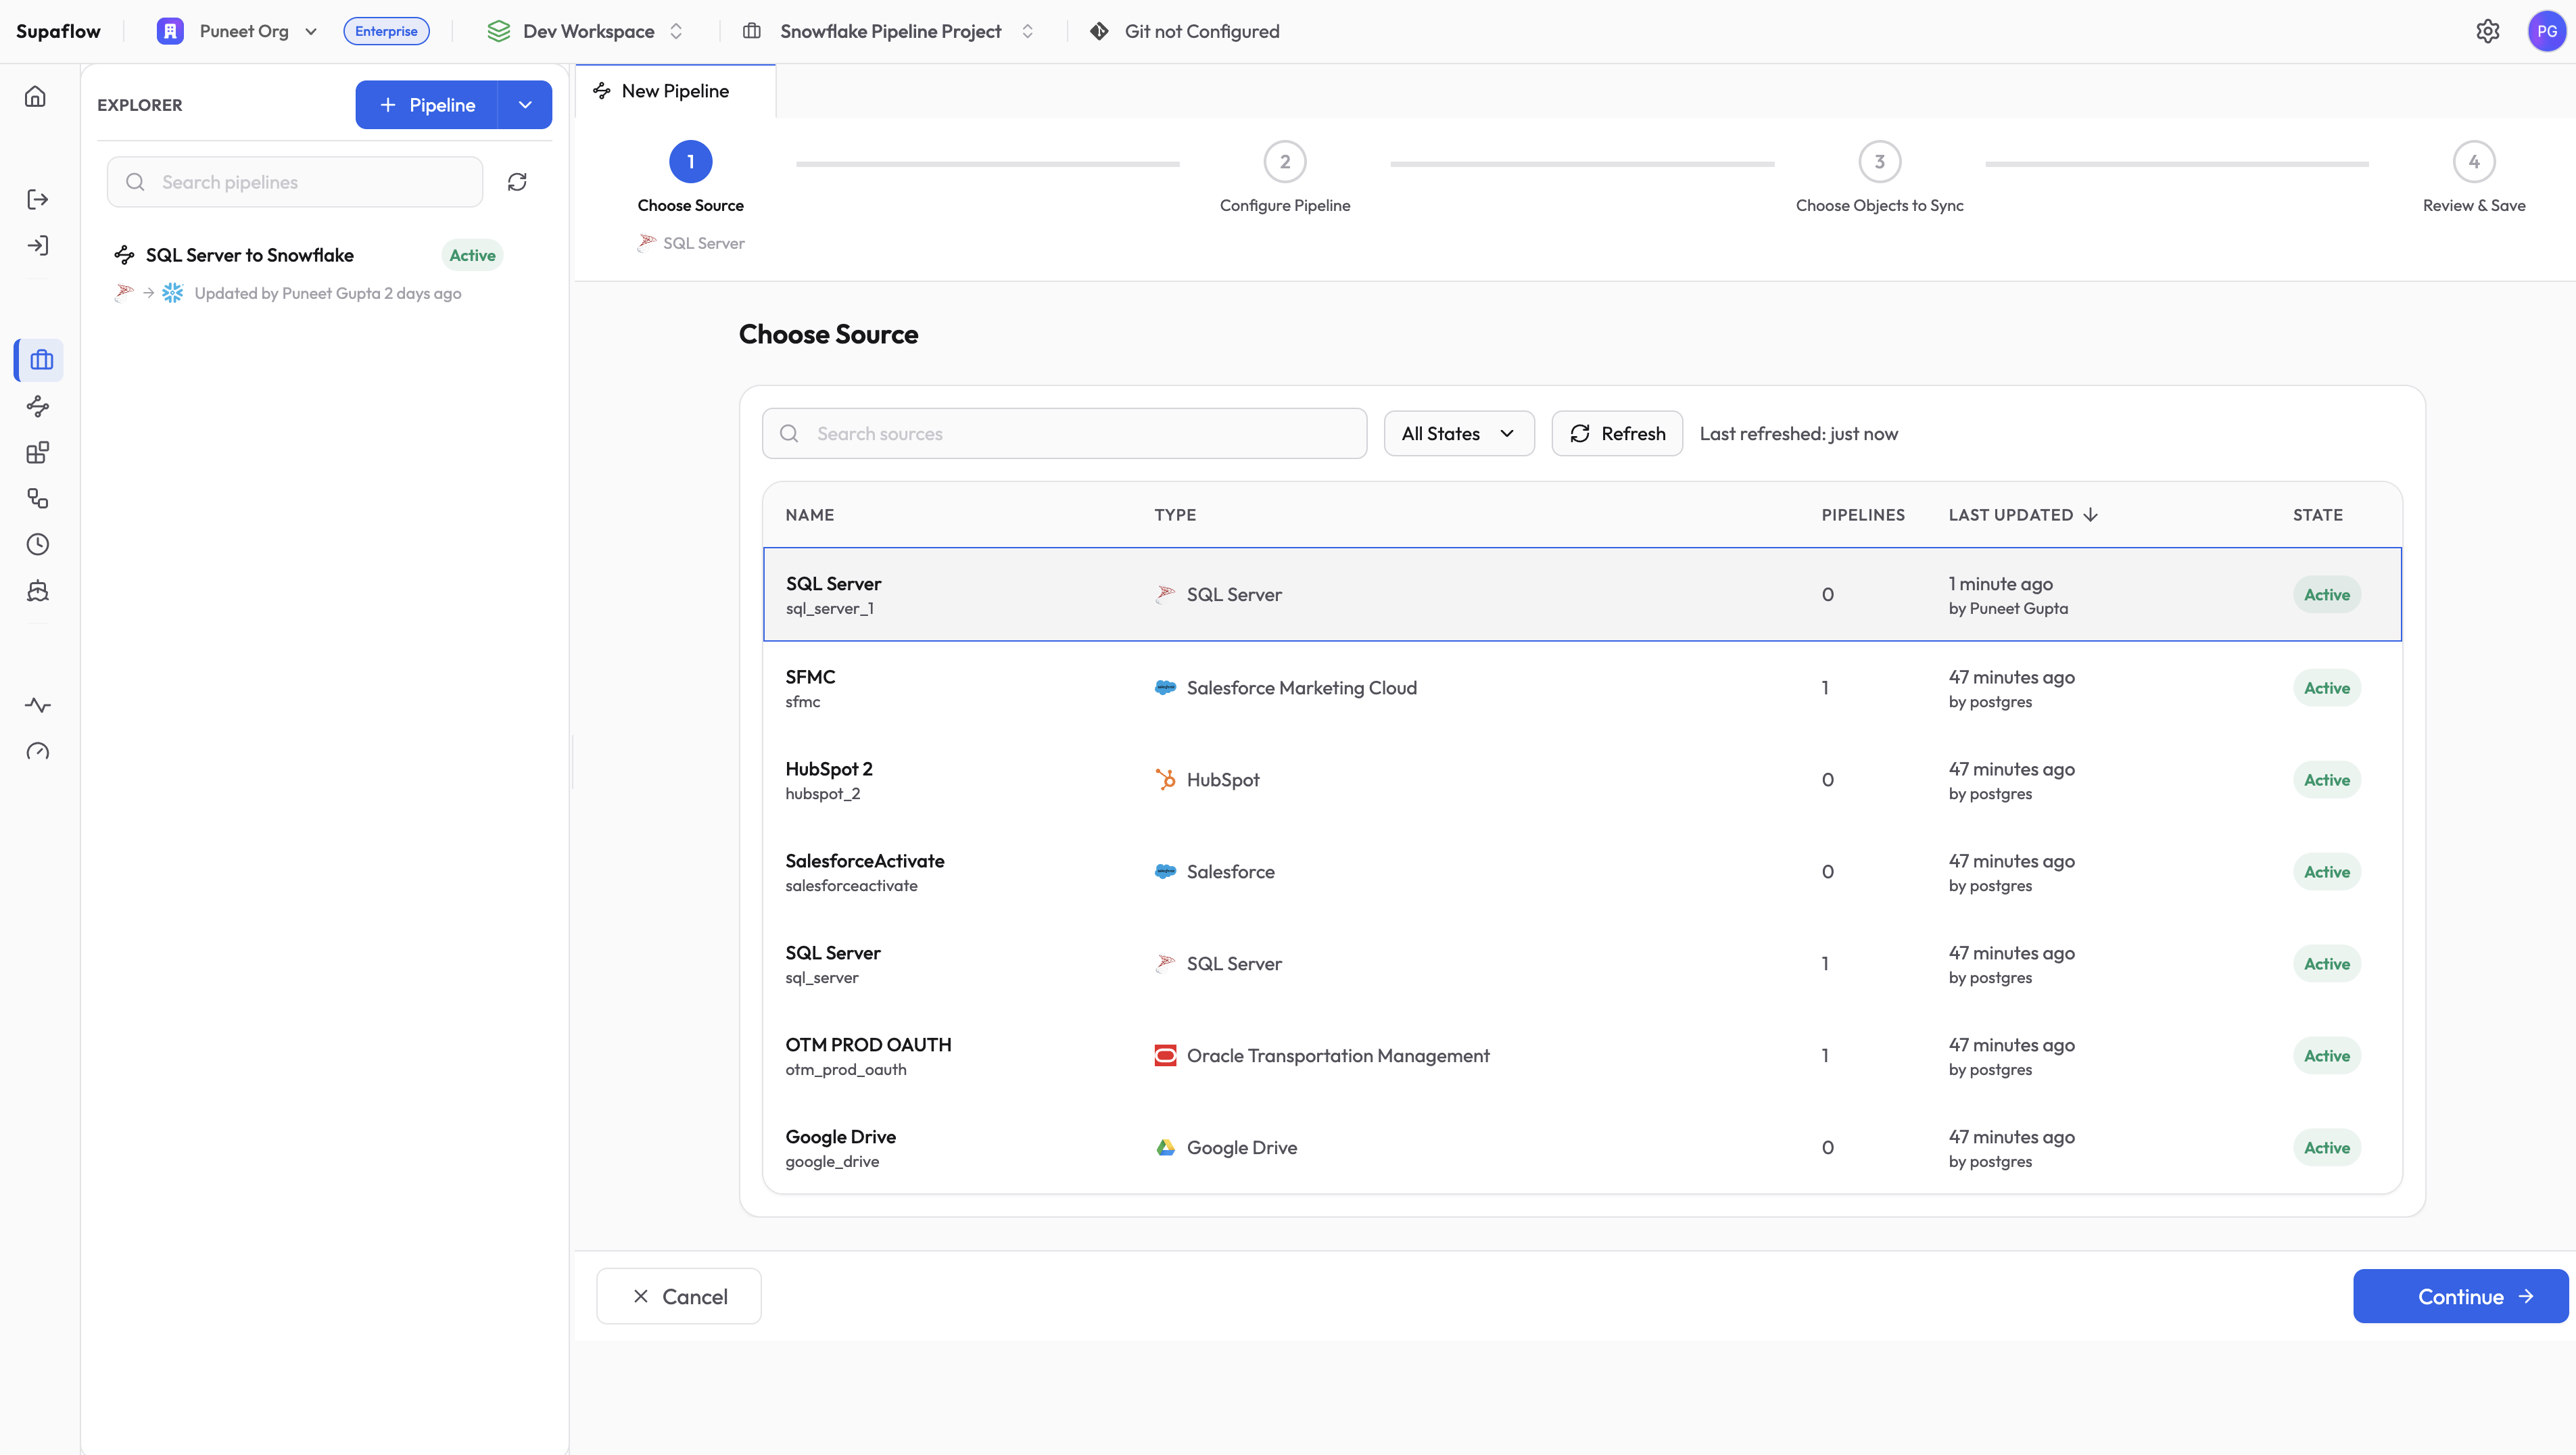
Task: Click the PG user avatar
Action: (x=2546, y=31)
